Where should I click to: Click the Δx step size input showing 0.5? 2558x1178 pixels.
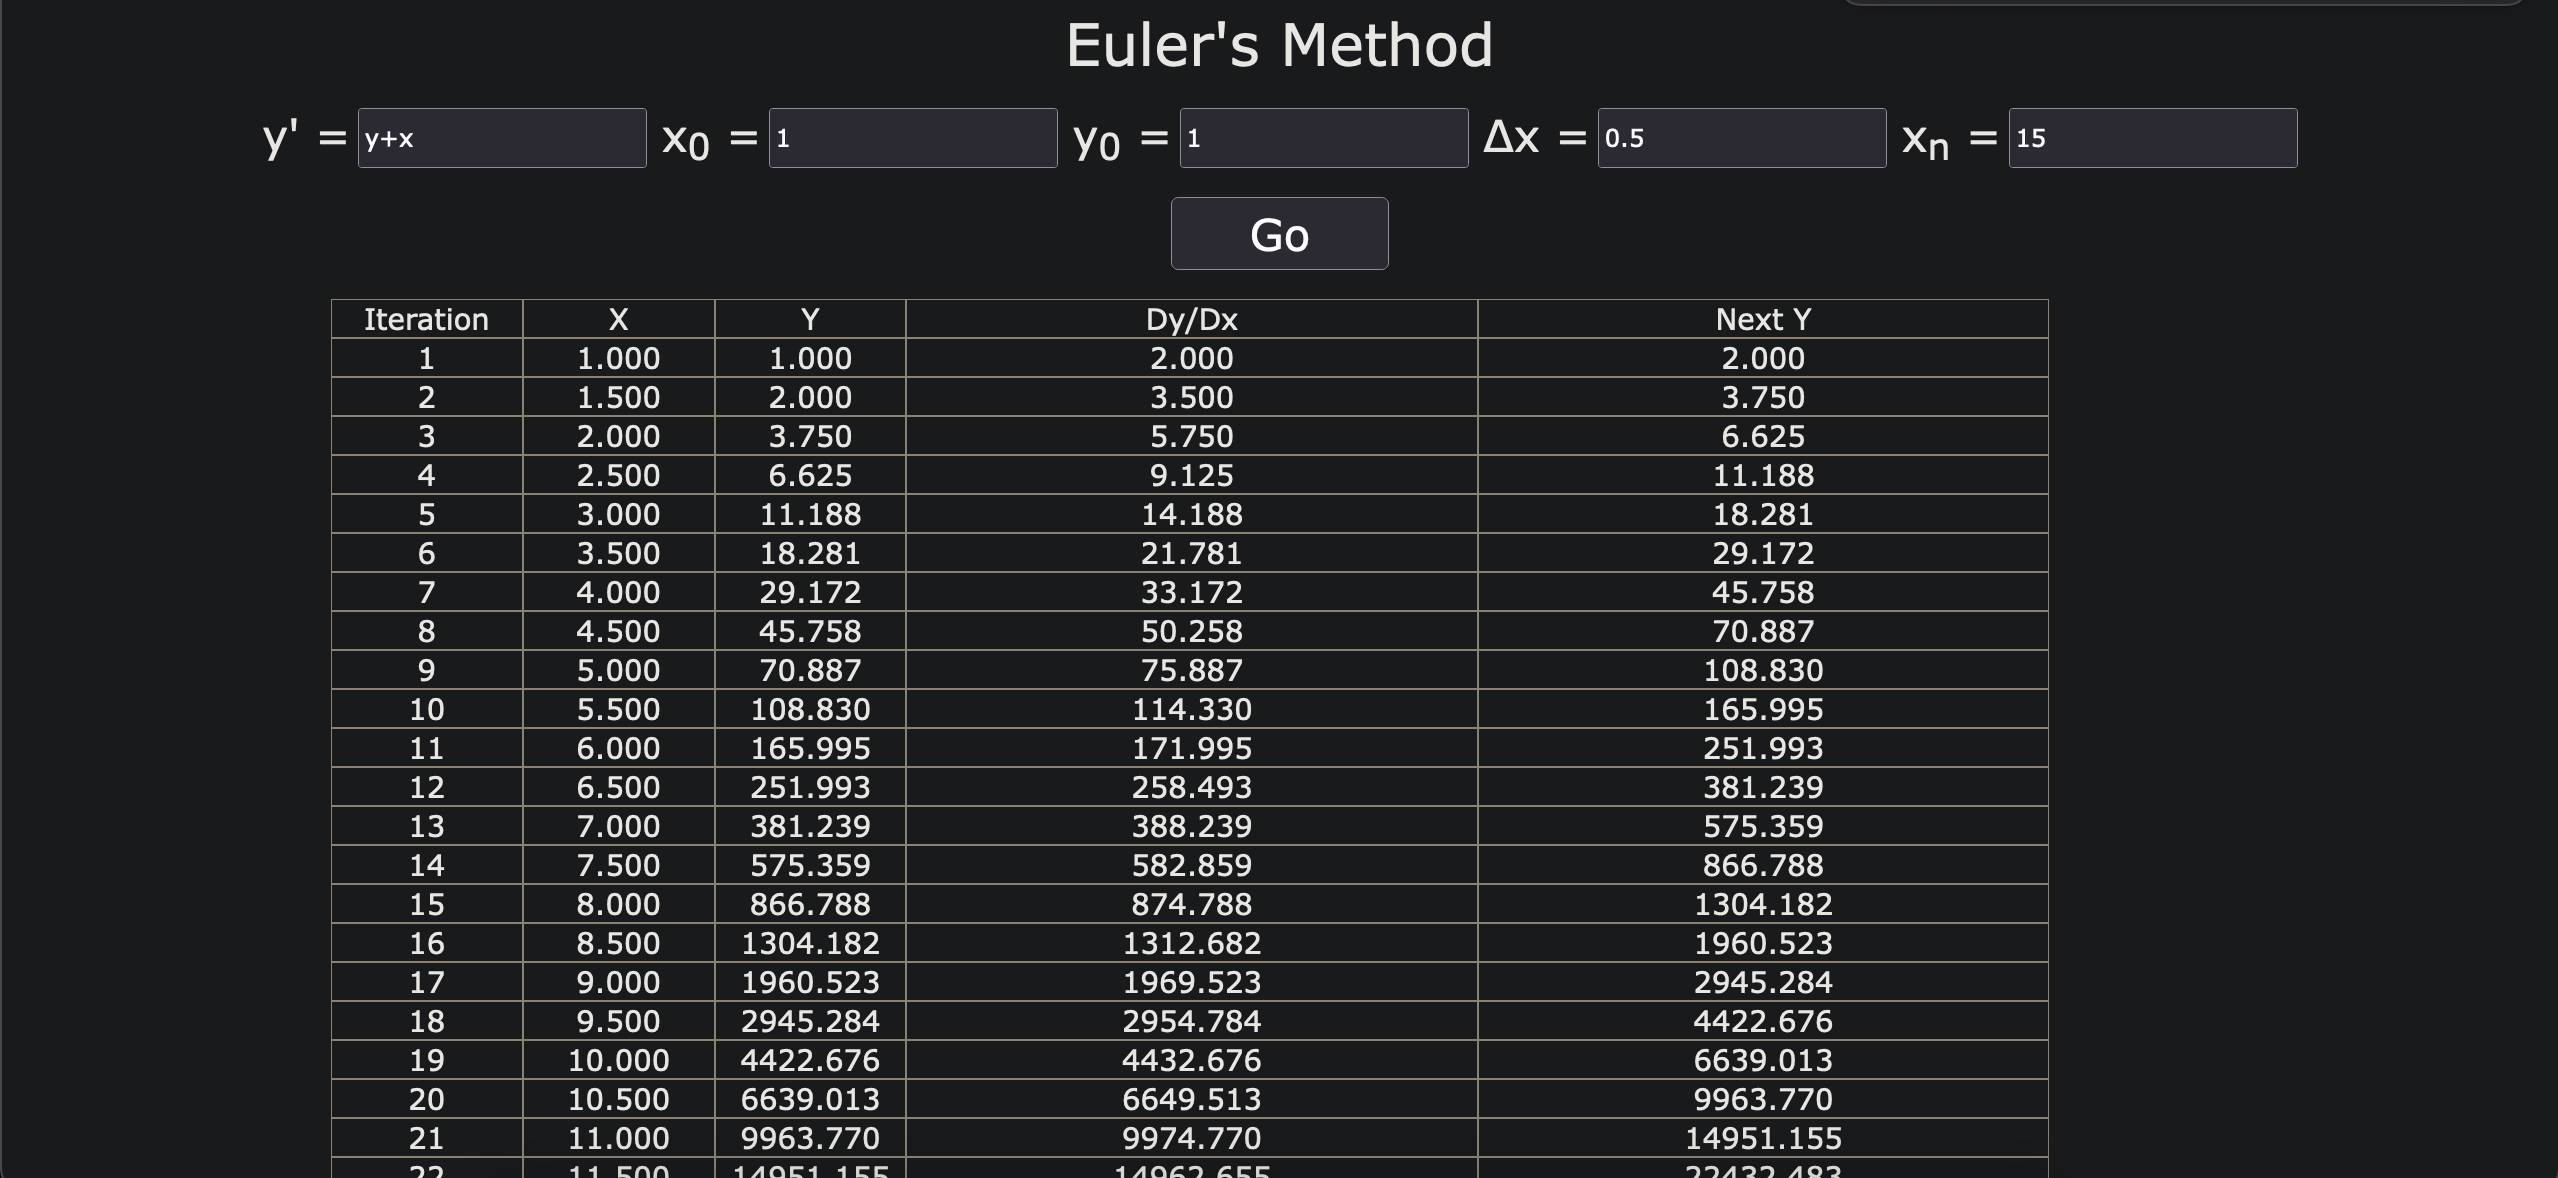coord(1741,137)
